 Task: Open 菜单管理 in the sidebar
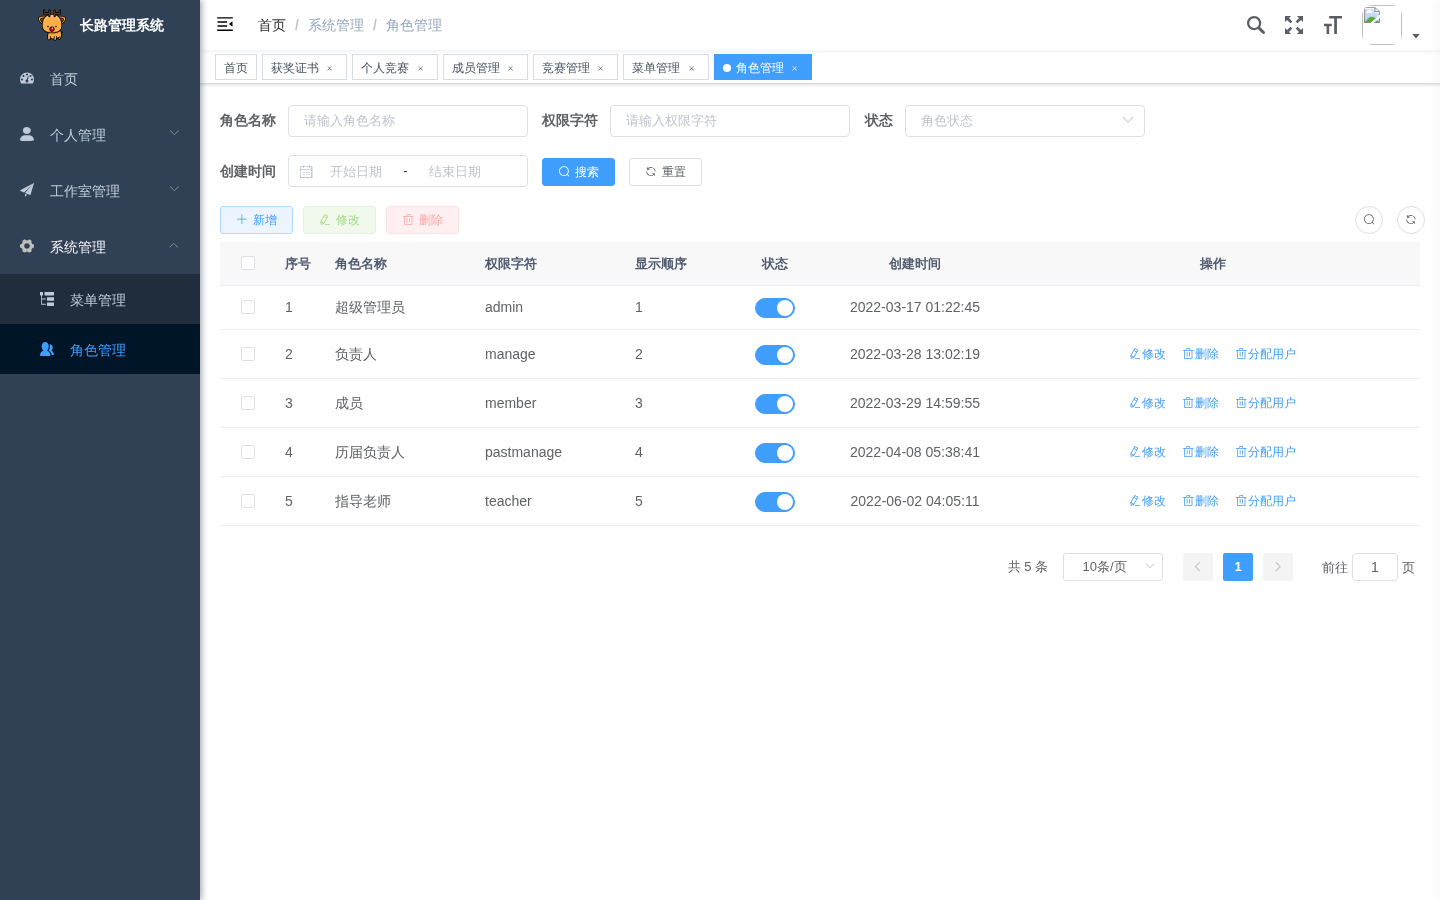point(100,299)
